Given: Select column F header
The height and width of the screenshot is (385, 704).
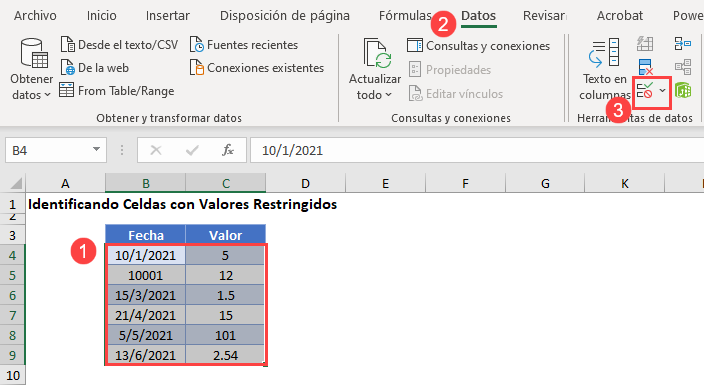Looking at the screenshot, I should [465, 183].
